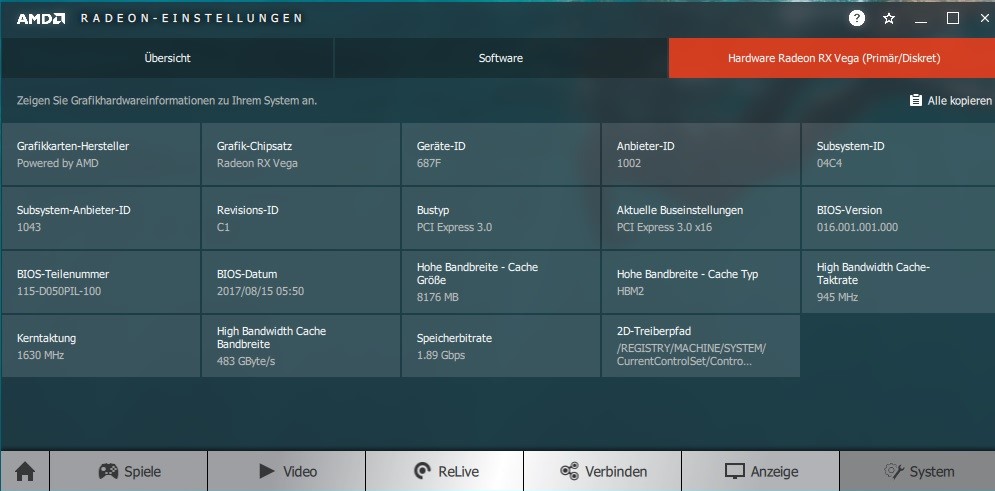Click the share nodes icon in Verbinden
This screenshot has width=995, height=491.
[569, 471]
